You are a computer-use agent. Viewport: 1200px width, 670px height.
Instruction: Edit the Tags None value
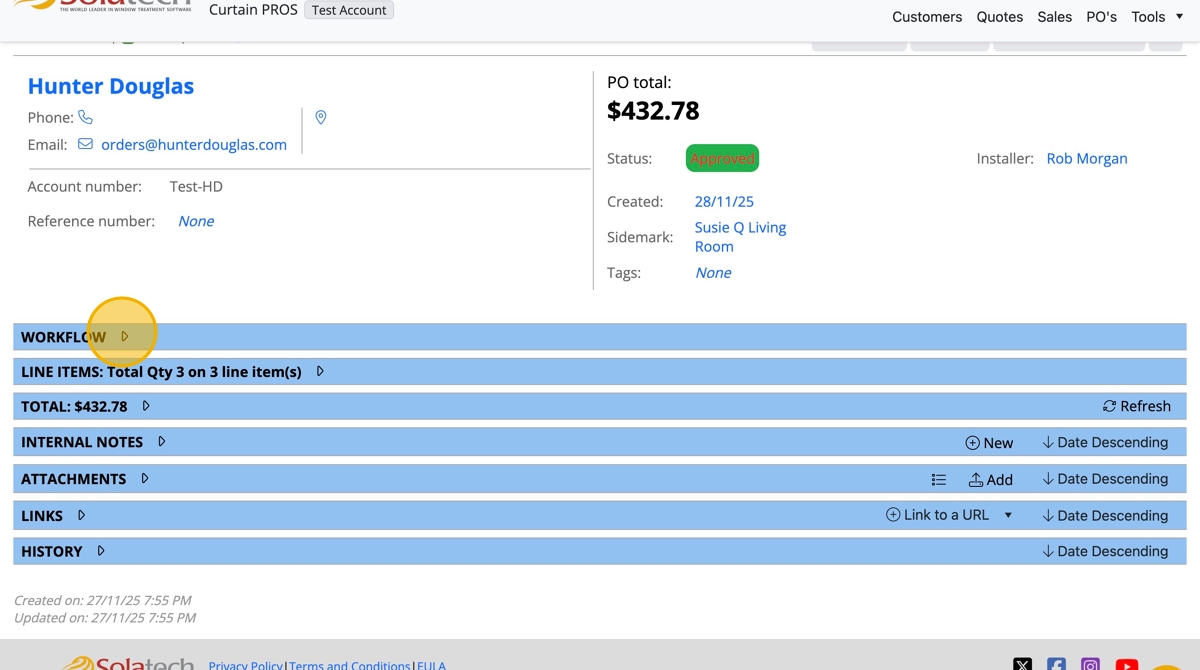pyautogui.click(x=713, y=272)
